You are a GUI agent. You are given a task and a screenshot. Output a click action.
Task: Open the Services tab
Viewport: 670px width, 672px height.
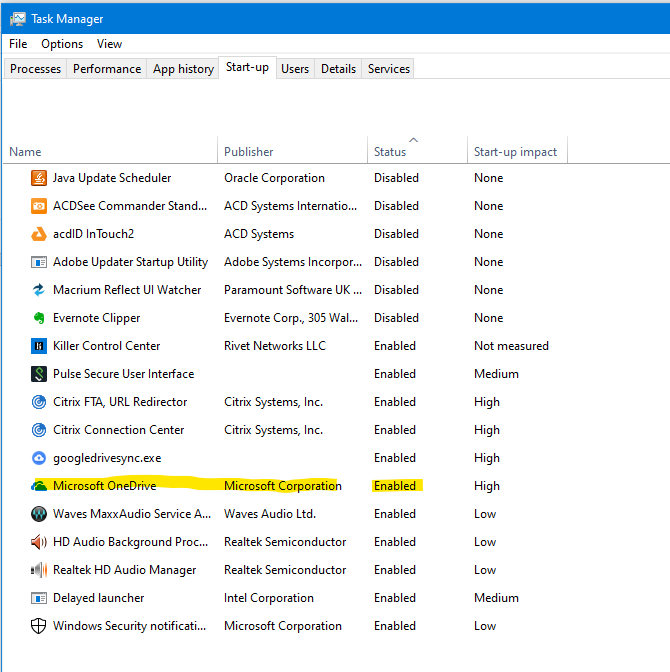pyautogui.click(x=389, y=69)
